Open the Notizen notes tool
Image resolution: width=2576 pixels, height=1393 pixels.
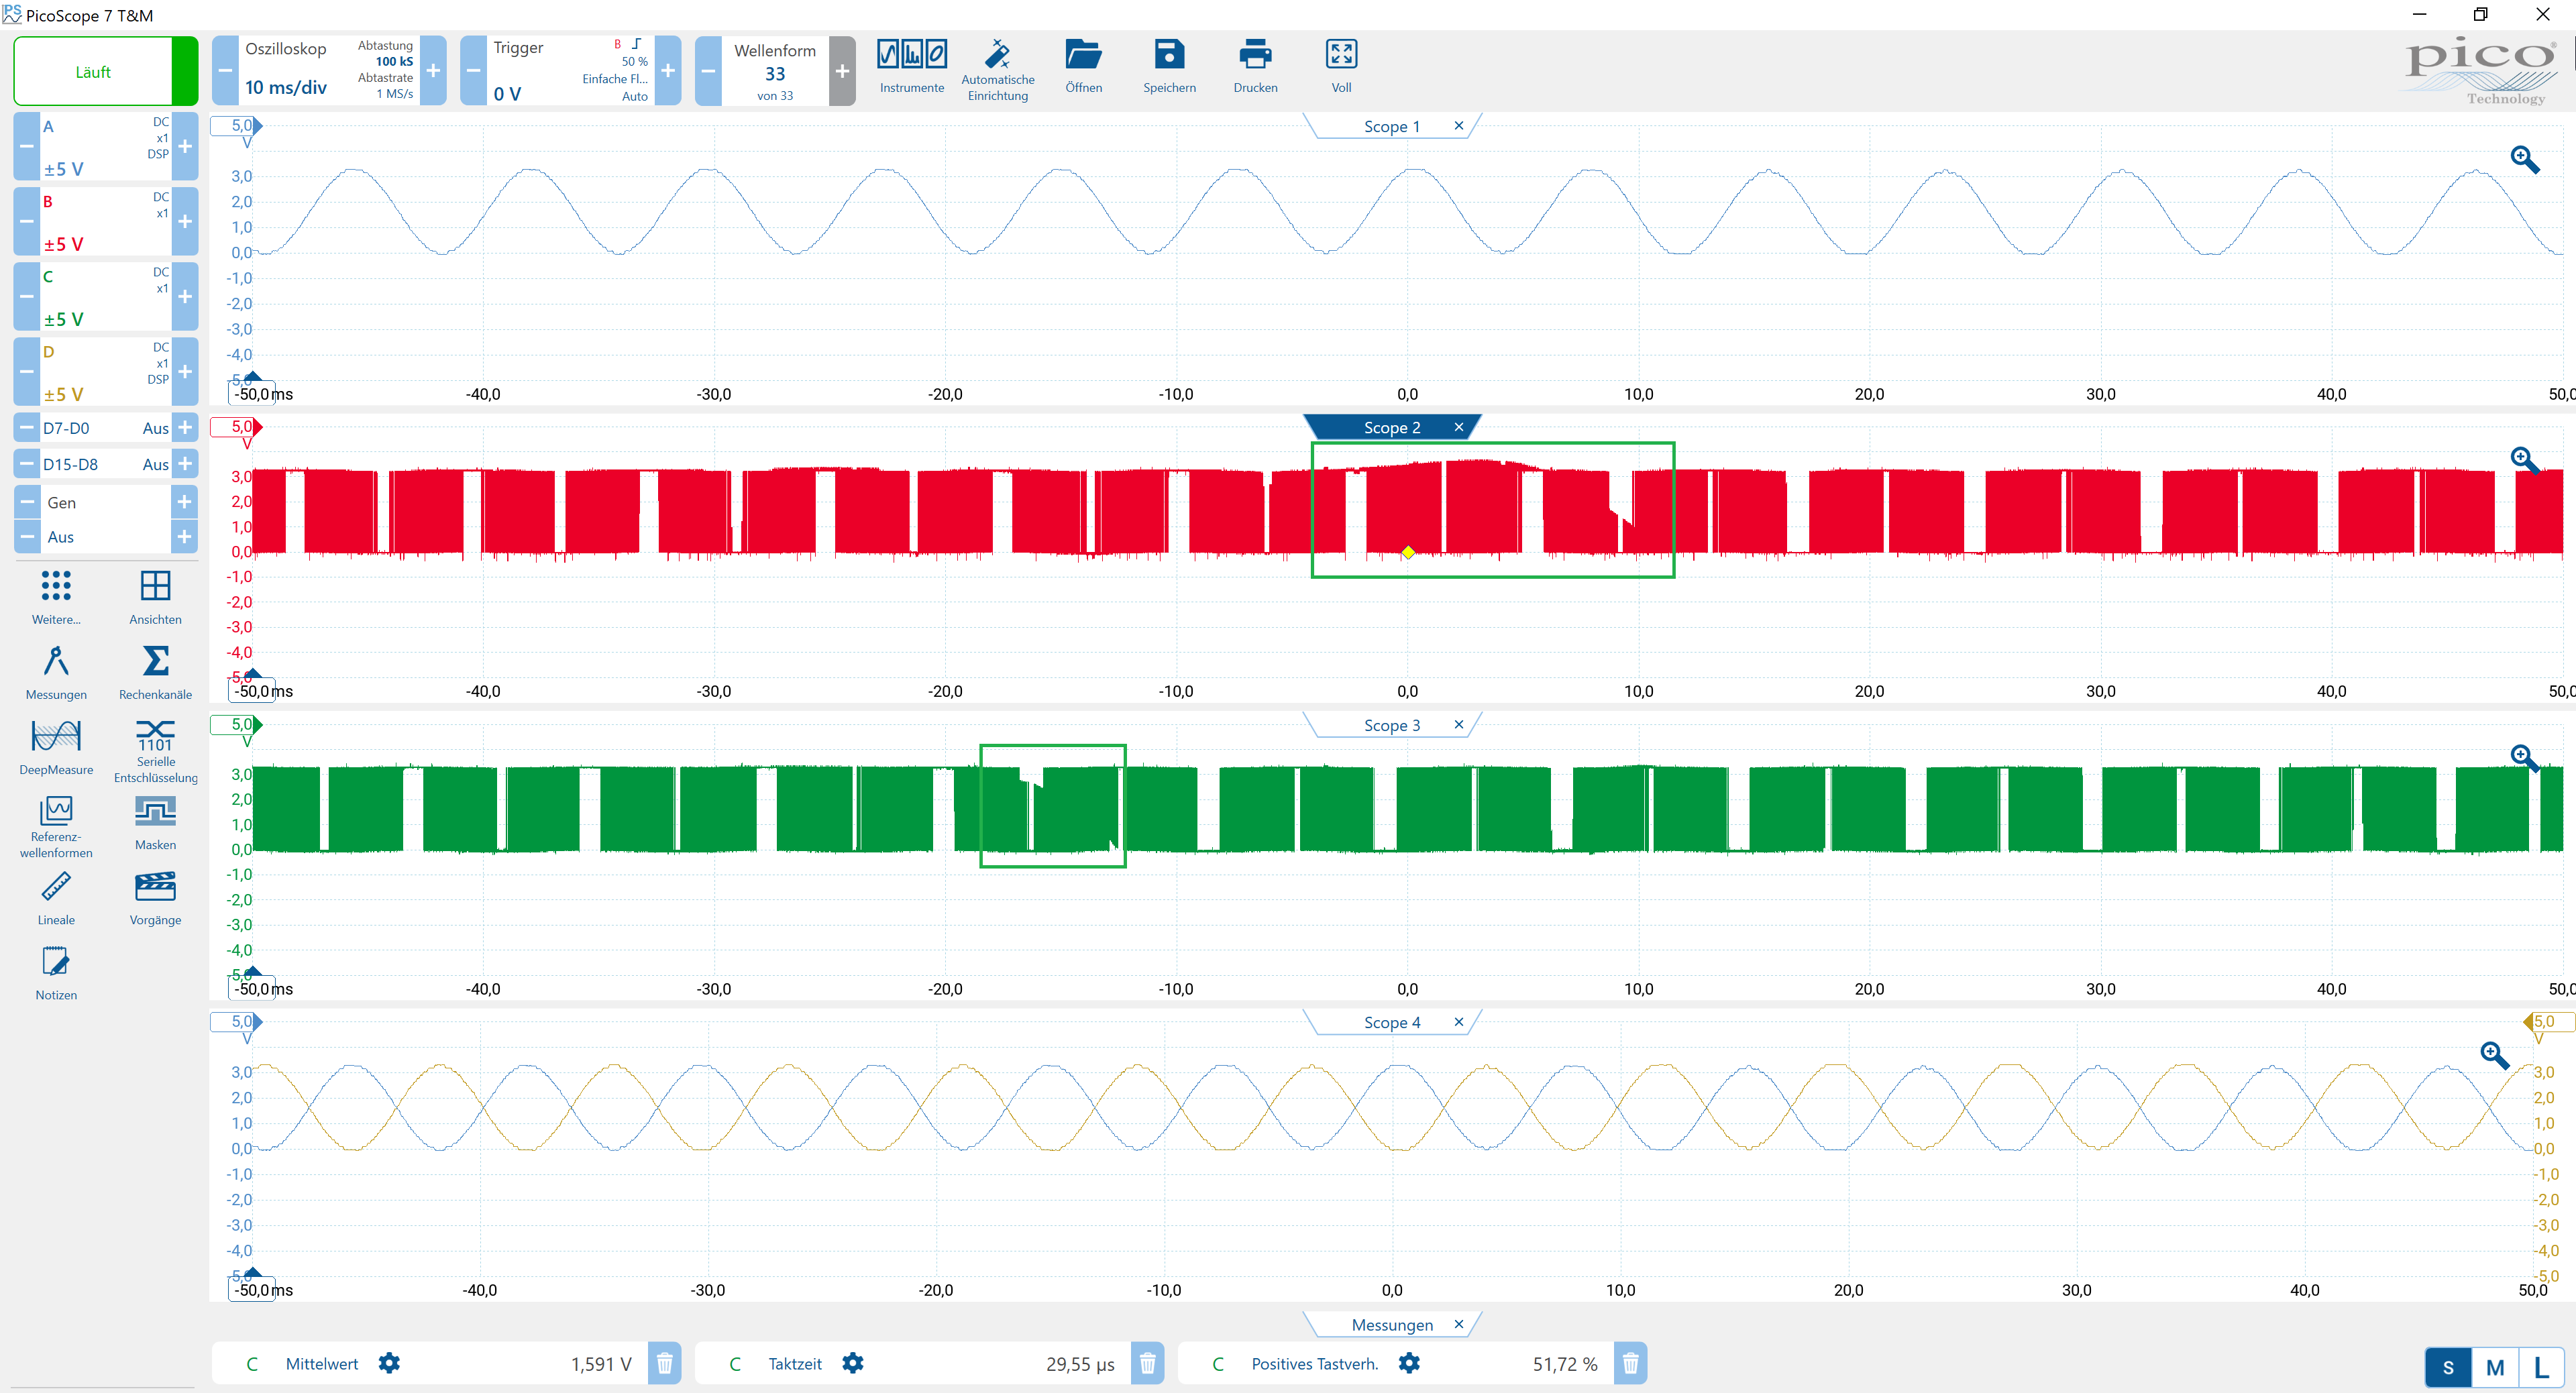[56, 973]
